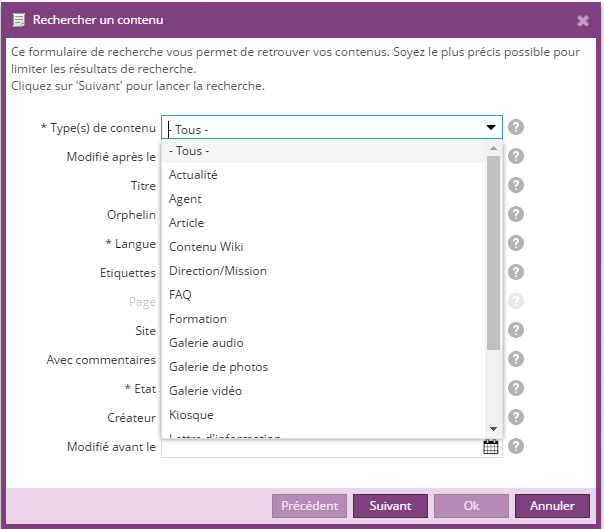Click the Suivant button
This screenshot has width=604, height=529.
click(389, 506)
